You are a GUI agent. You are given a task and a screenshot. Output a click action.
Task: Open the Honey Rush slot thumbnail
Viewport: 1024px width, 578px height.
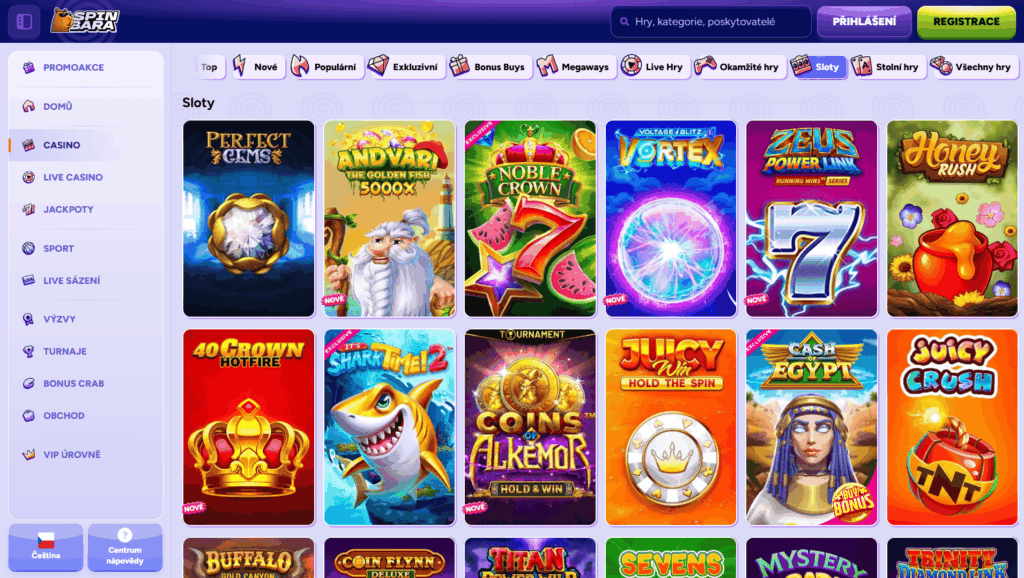952,219
